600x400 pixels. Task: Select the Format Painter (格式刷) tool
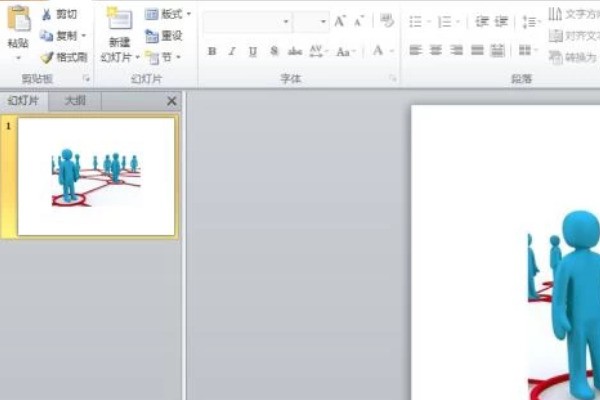(x=47, y=57)
